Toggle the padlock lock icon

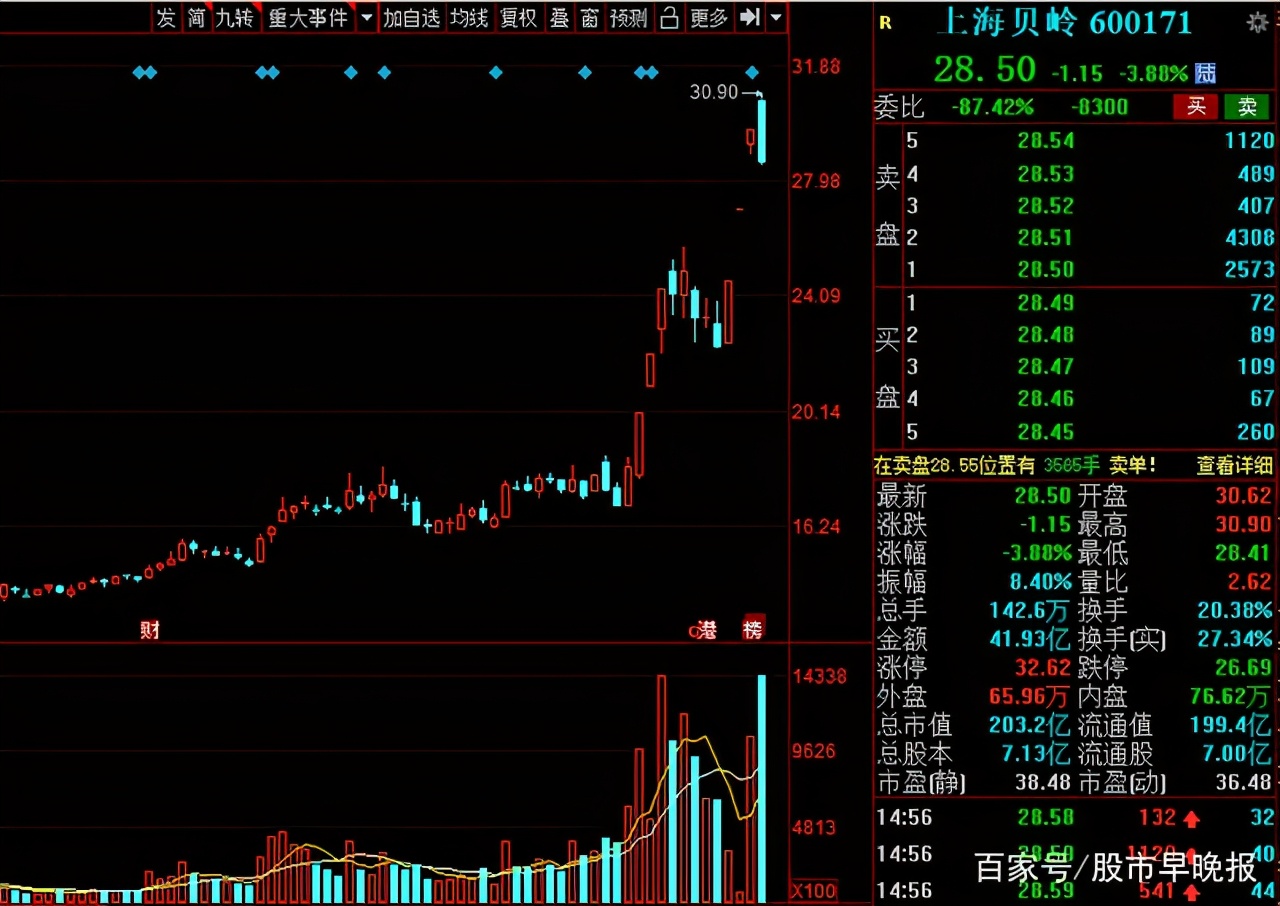(x=670, y=18)
